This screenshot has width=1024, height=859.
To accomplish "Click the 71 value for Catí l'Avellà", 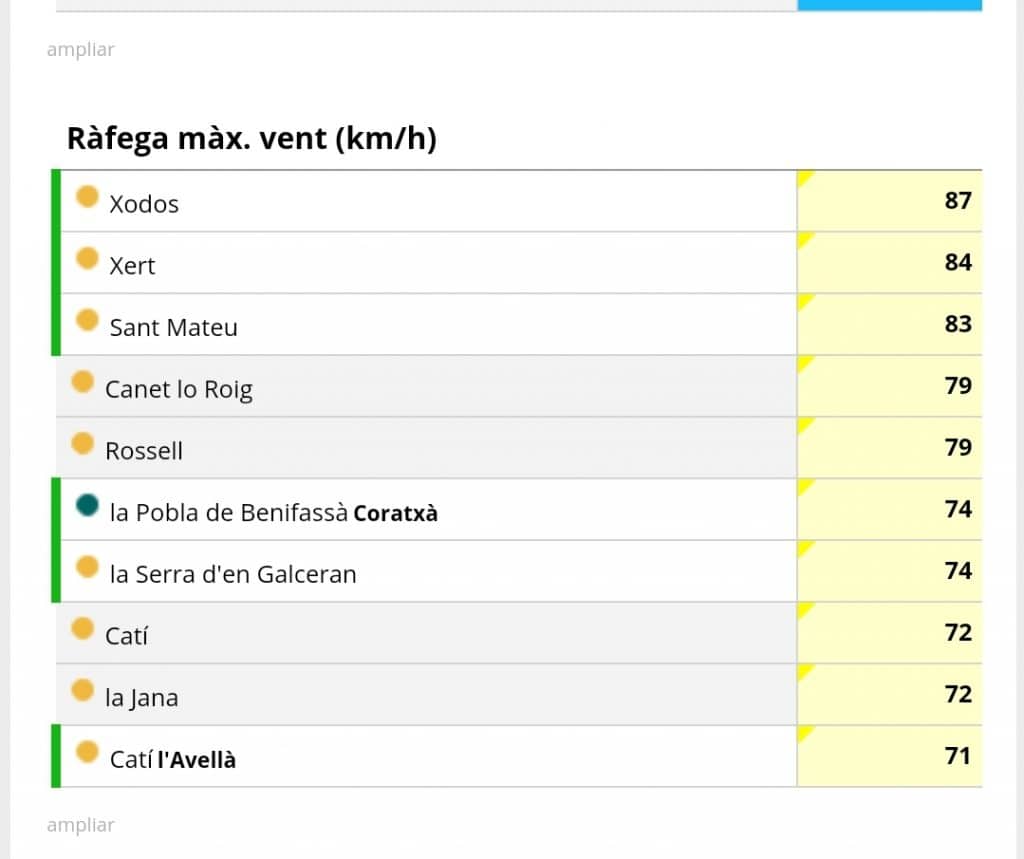I will (x=957, y=756).
